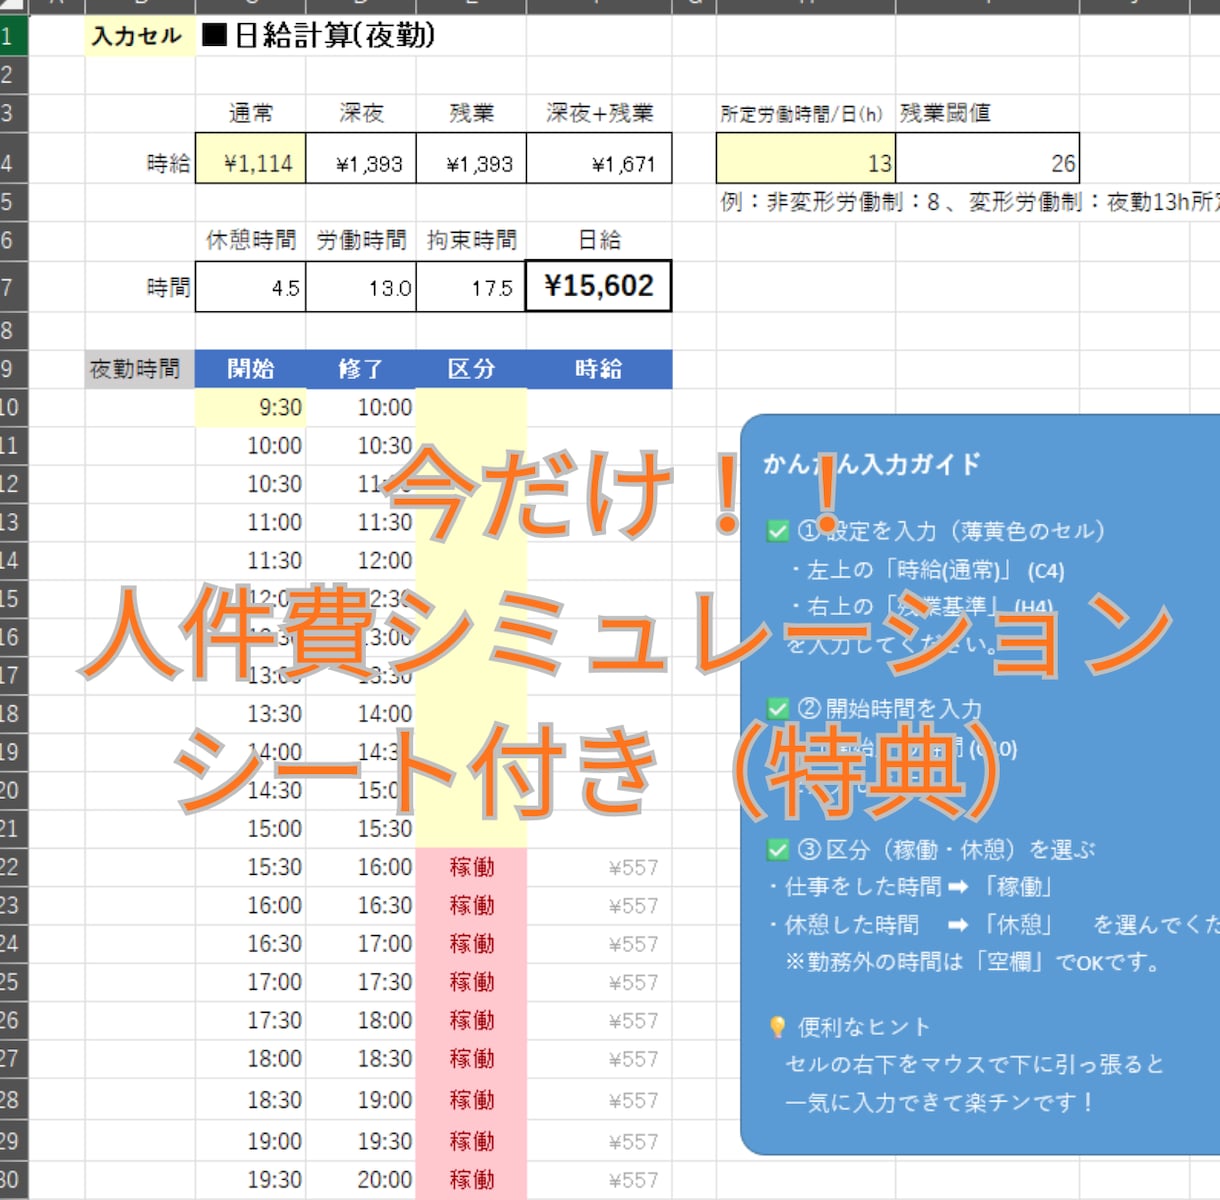
Task: Click the 残業 column label above wages
Action: [471, 113]
